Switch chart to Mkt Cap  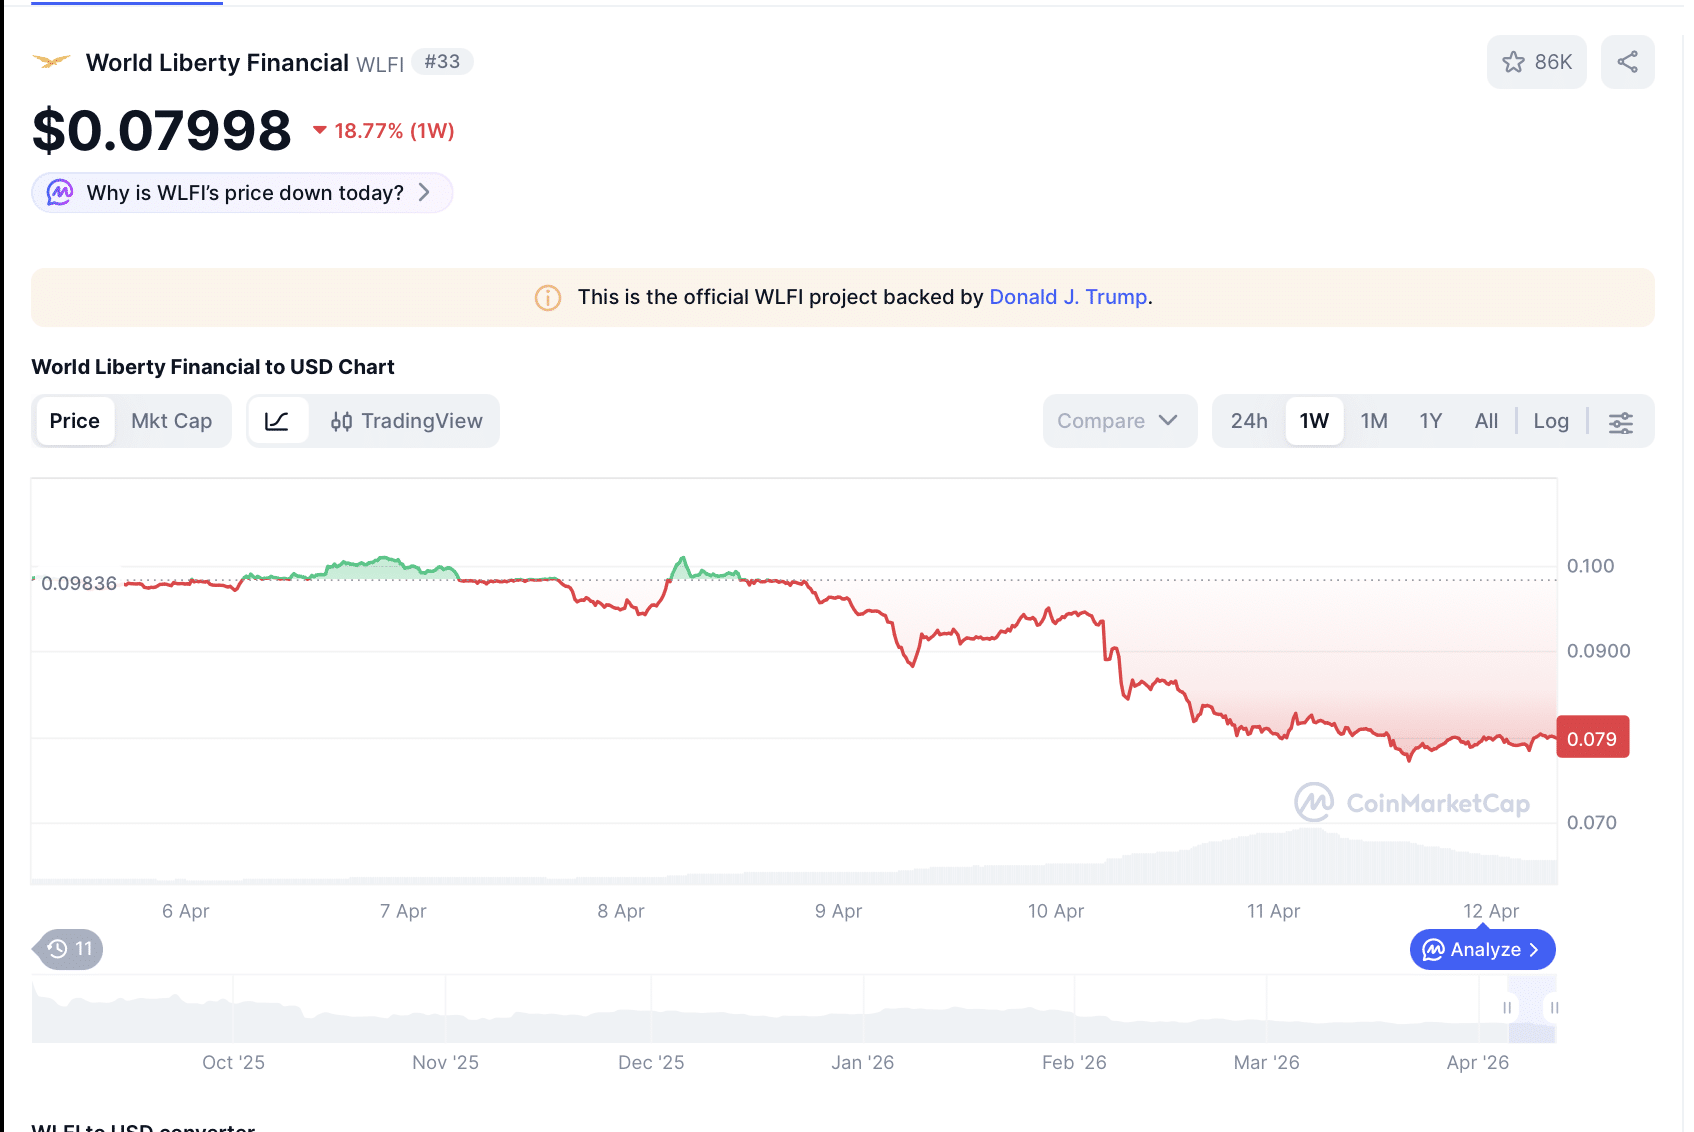172,421
